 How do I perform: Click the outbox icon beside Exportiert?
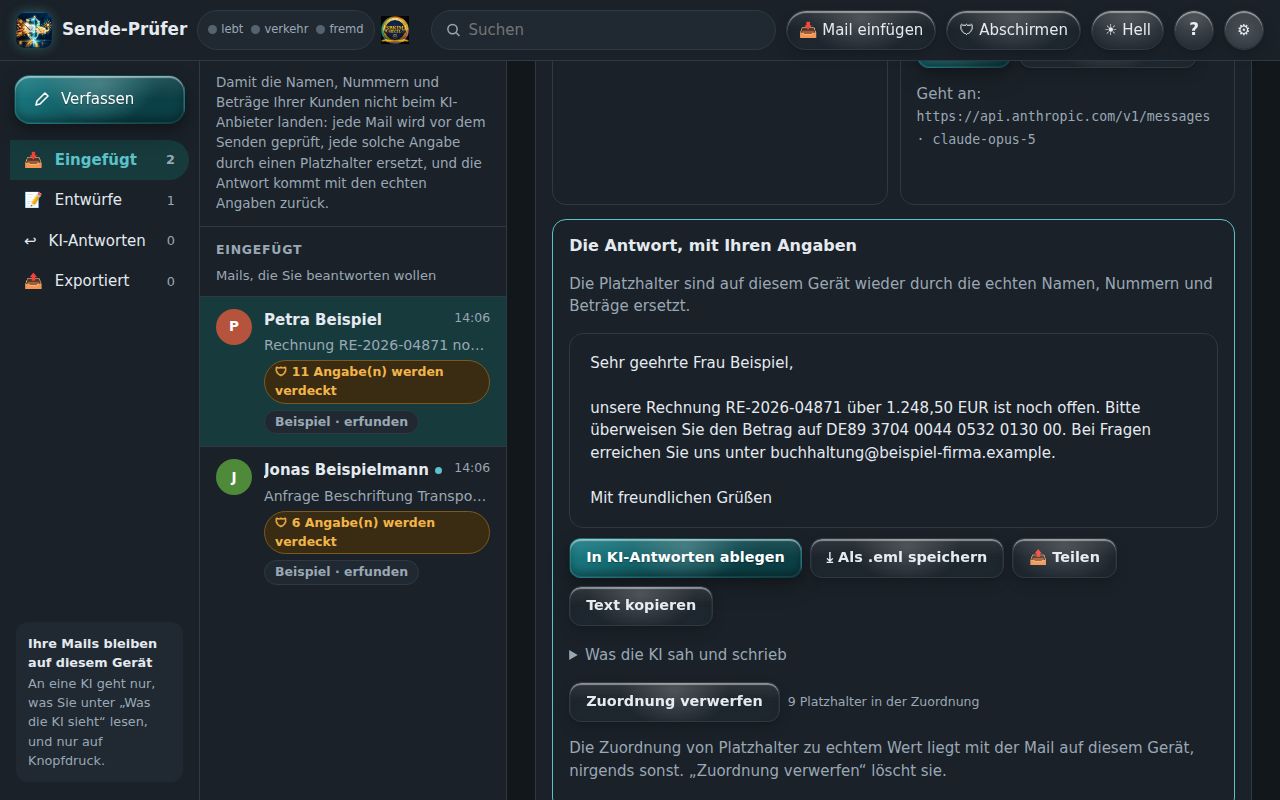pos(34,281)
